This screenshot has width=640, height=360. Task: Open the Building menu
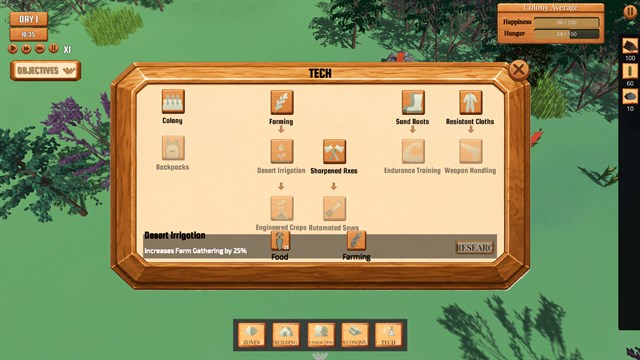point(286,336)
